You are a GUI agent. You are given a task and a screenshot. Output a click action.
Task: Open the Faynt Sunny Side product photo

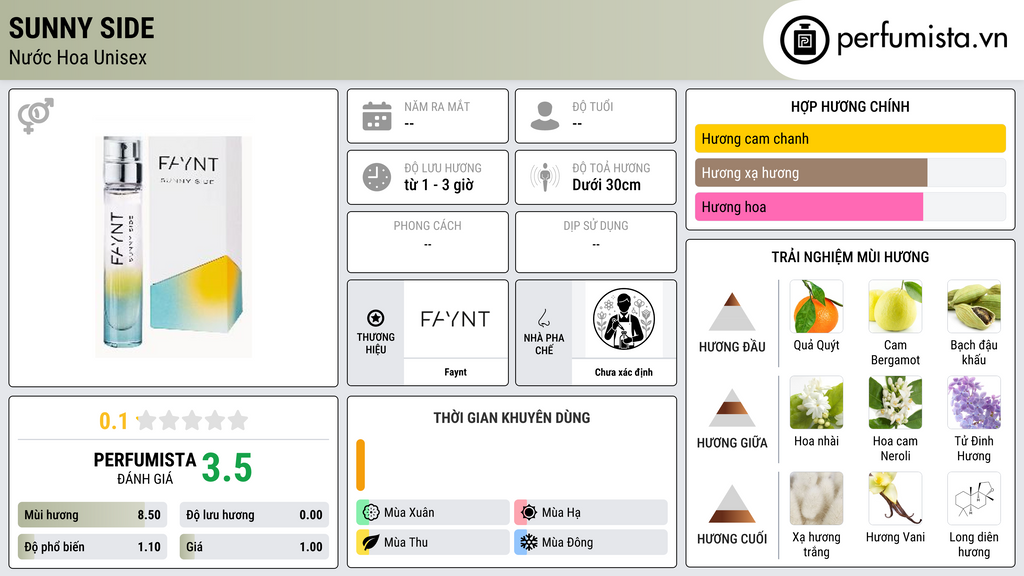[x=174, y=246]
